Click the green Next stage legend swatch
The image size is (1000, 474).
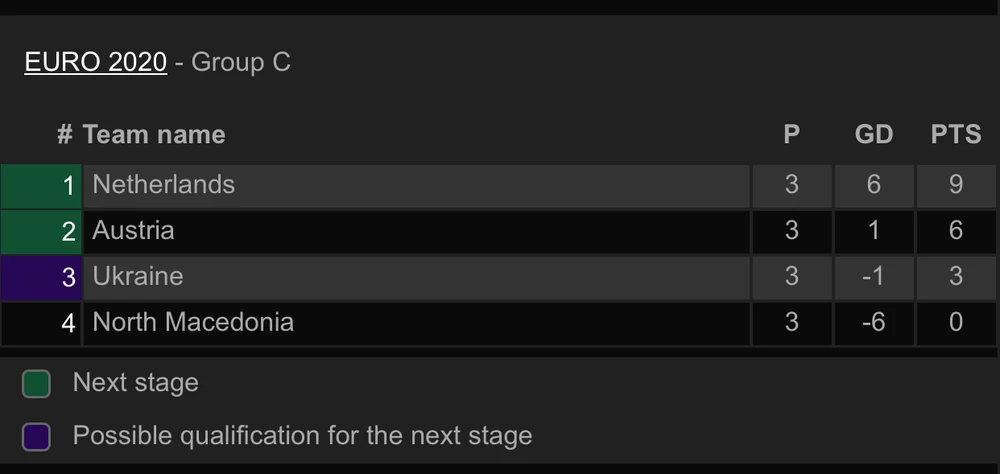tap(37, 384)
